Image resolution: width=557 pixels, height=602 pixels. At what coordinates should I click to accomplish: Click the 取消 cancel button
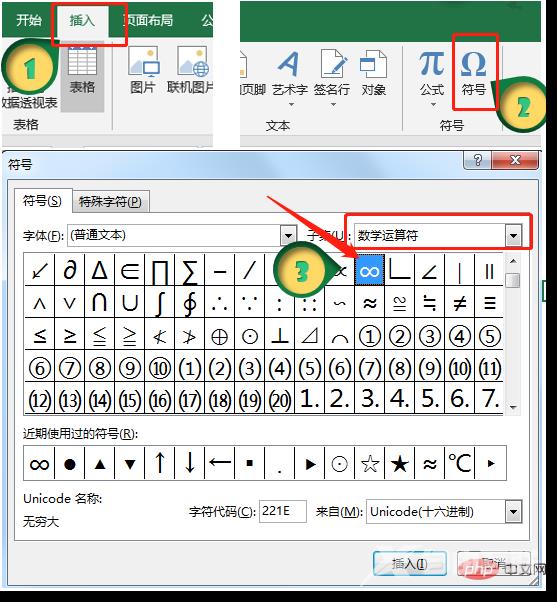(494, 564)
